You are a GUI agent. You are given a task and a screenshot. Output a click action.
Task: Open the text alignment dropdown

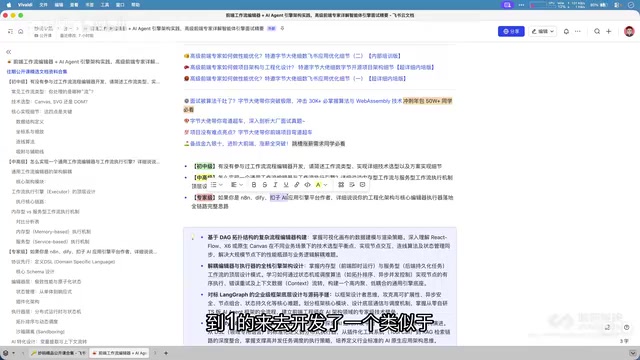click(237, 185)
